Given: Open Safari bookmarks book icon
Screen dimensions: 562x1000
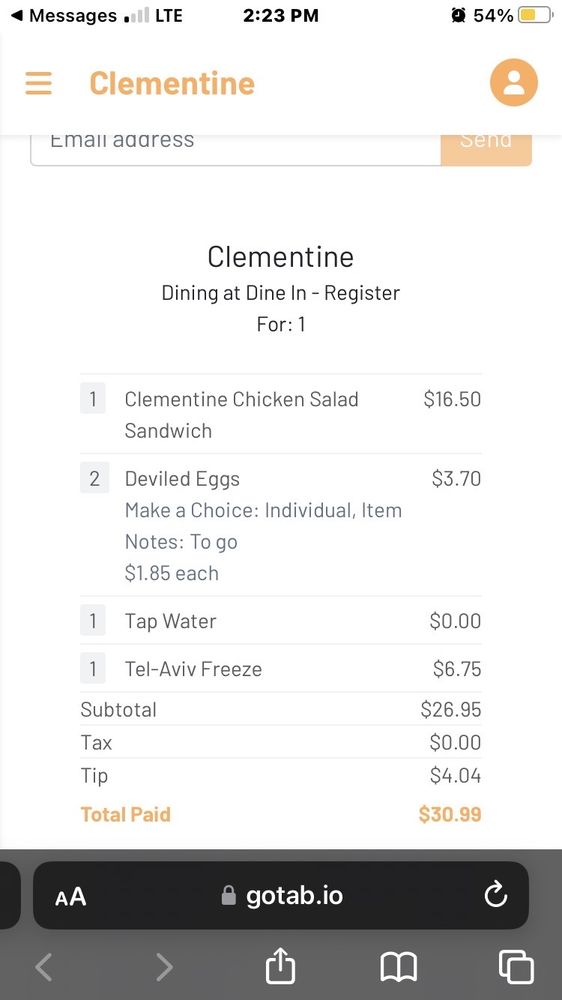Looking at the screenshot, I should pos(399,967).
